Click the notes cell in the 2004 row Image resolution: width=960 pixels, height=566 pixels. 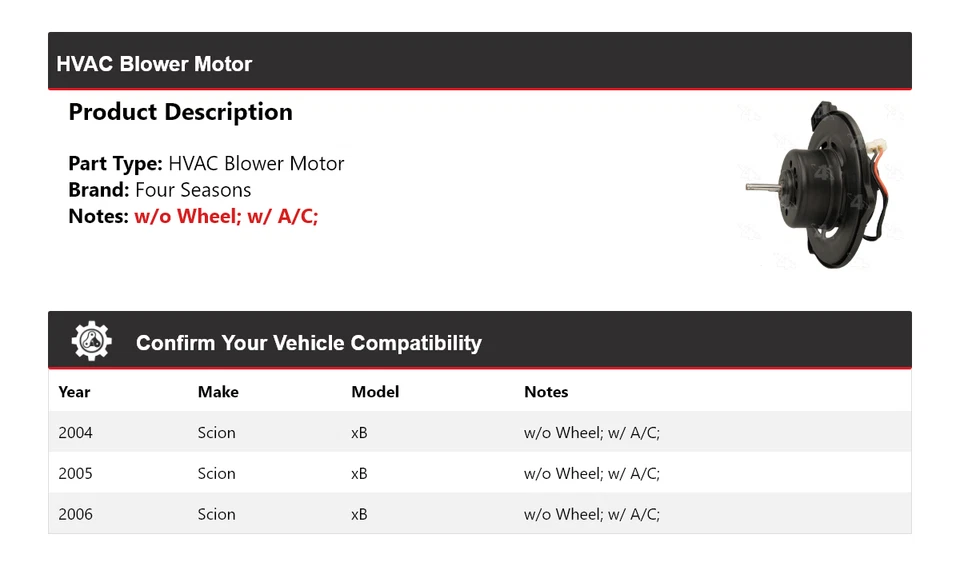pos(592,433)
